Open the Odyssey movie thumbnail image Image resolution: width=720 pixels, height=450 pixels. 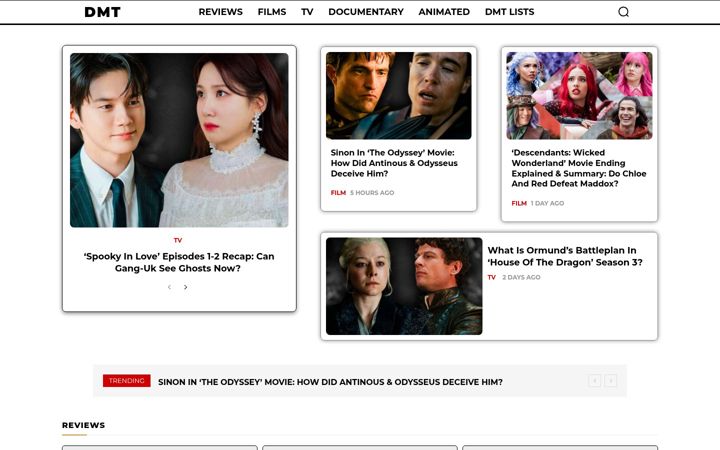(x=399, y=96)
